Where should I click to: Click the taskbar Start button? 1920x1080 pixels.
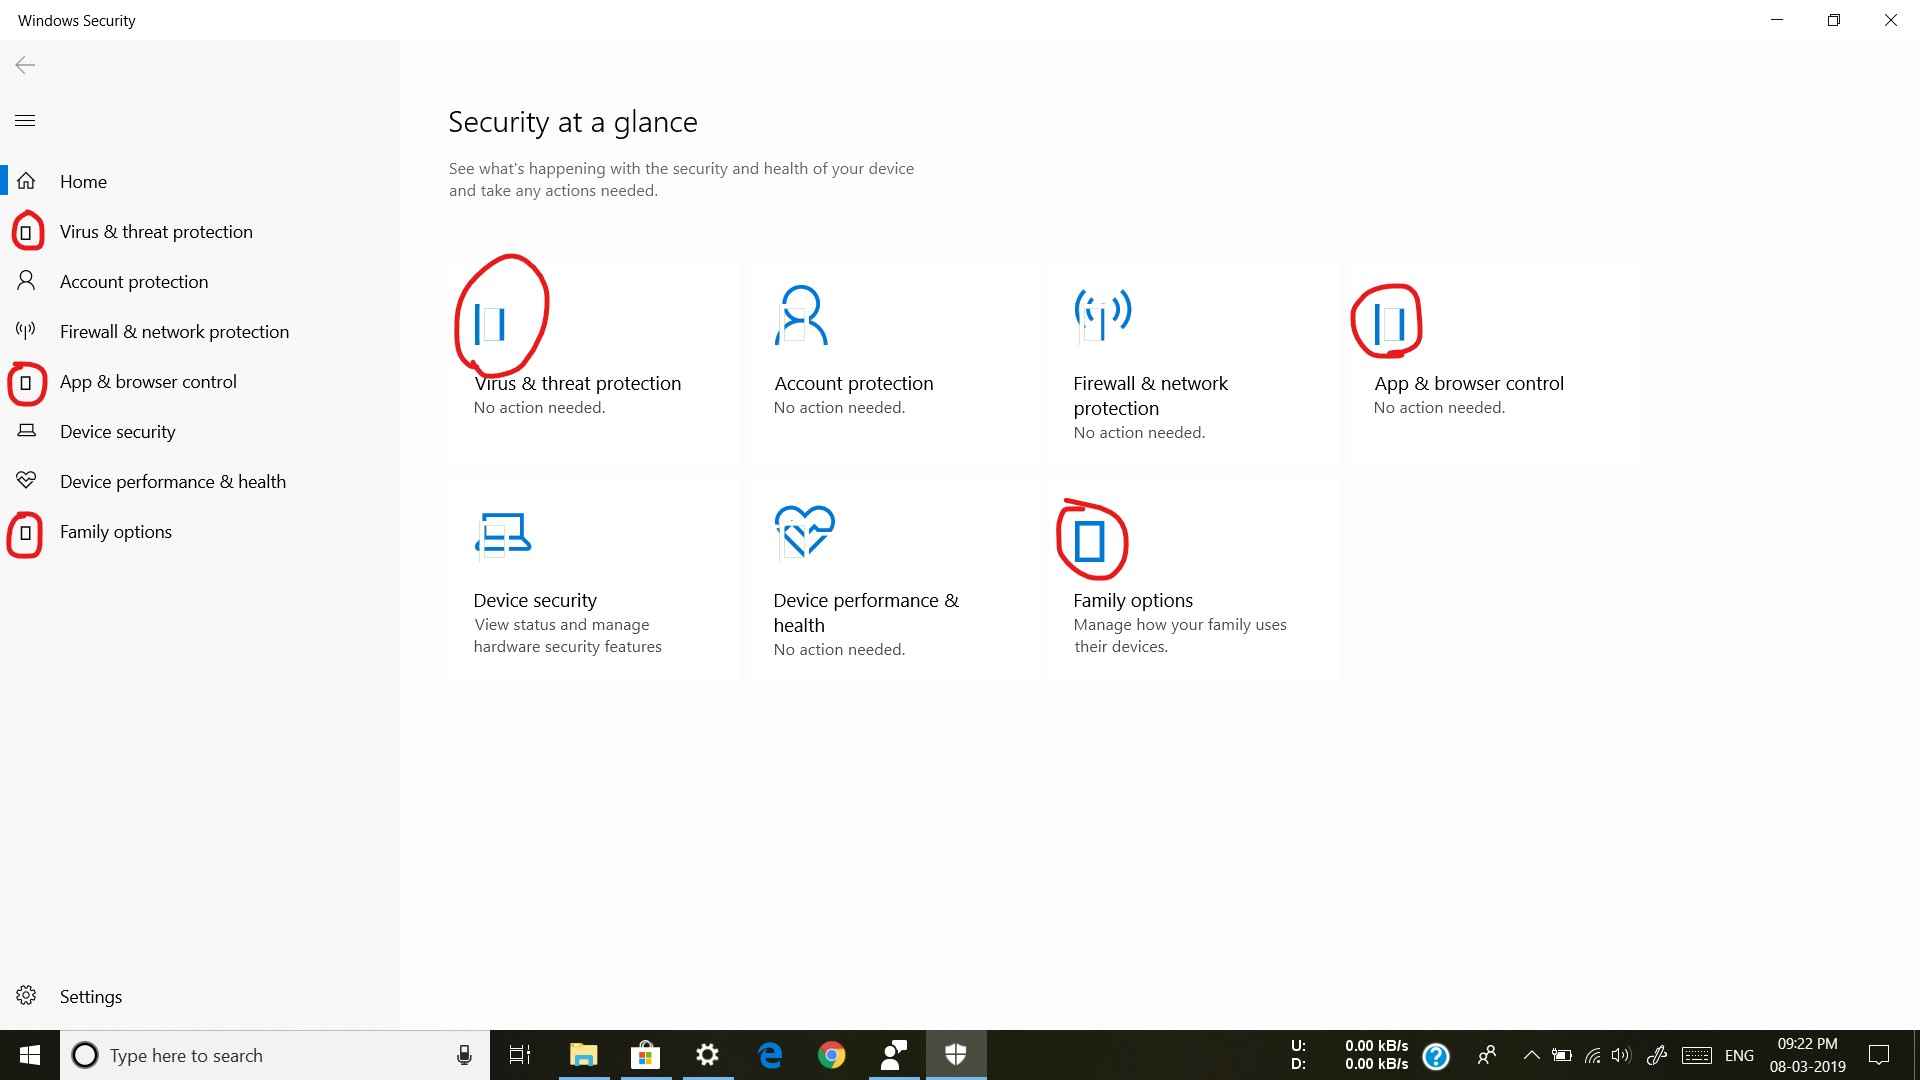[29, 1054]
